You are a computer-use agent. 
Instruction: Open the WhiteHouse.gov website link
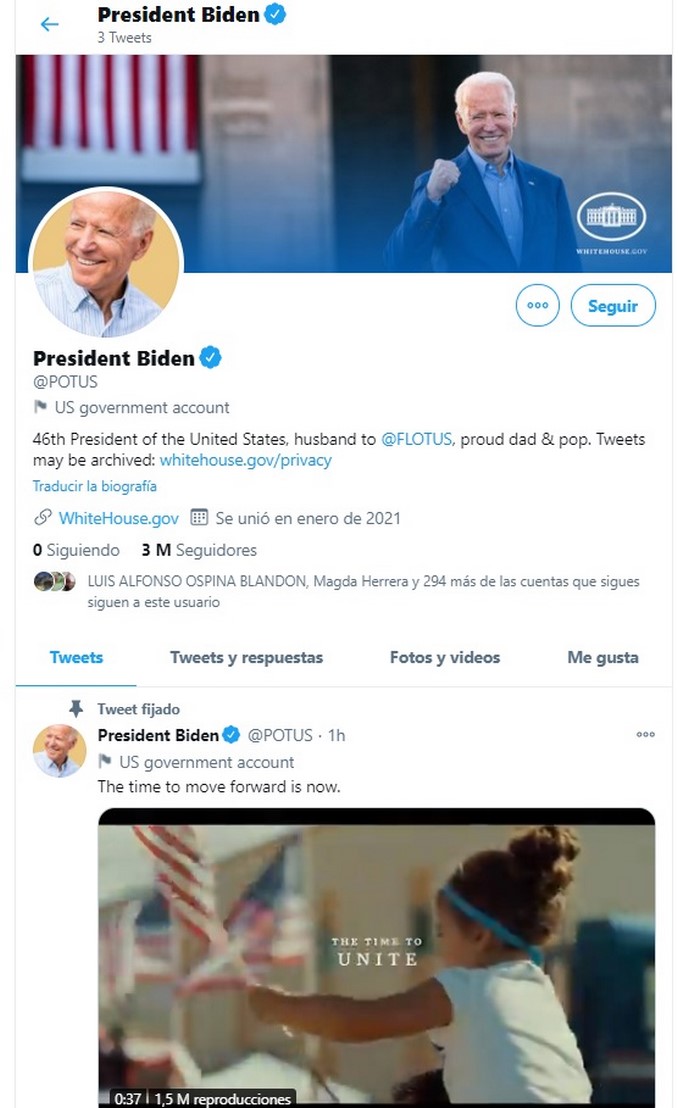118,518
